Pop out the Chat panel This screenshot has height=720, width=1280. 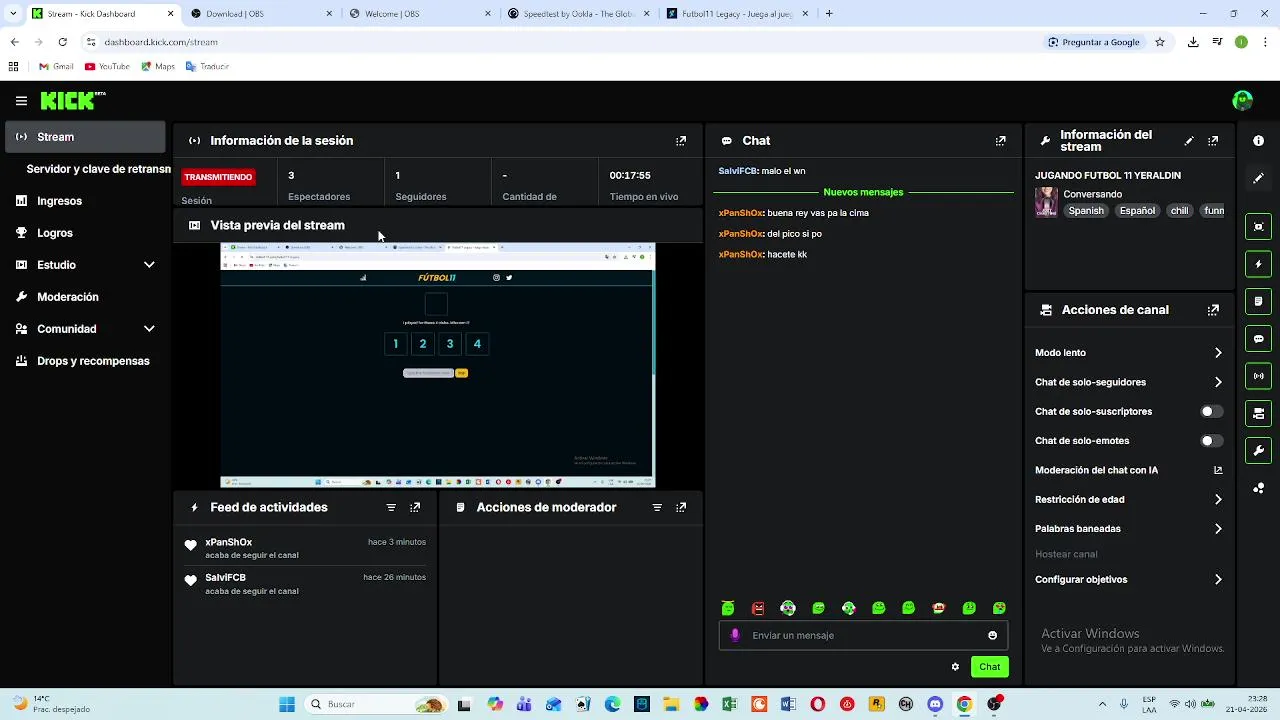tap(1000, 141)
